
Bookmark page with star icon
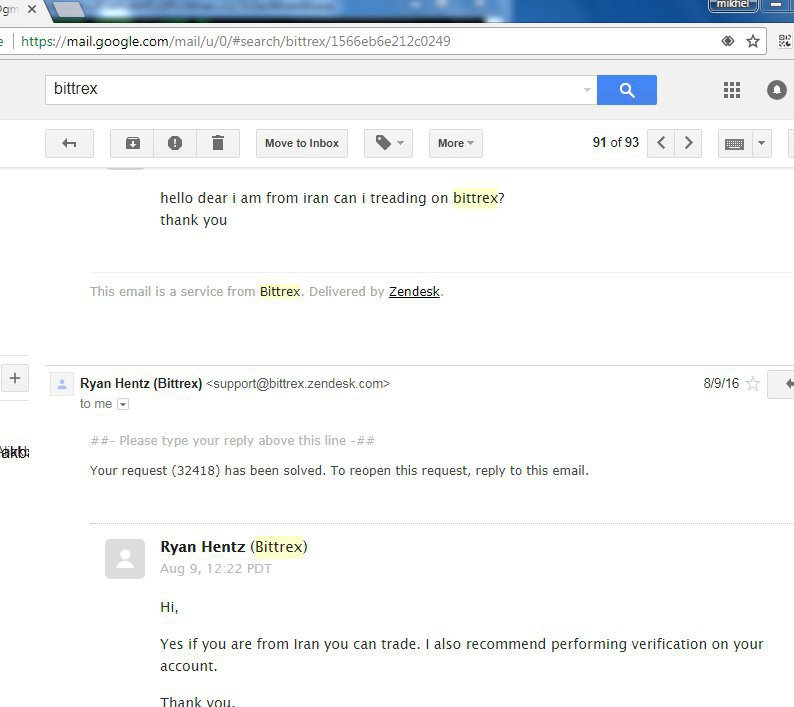[752, 41]
